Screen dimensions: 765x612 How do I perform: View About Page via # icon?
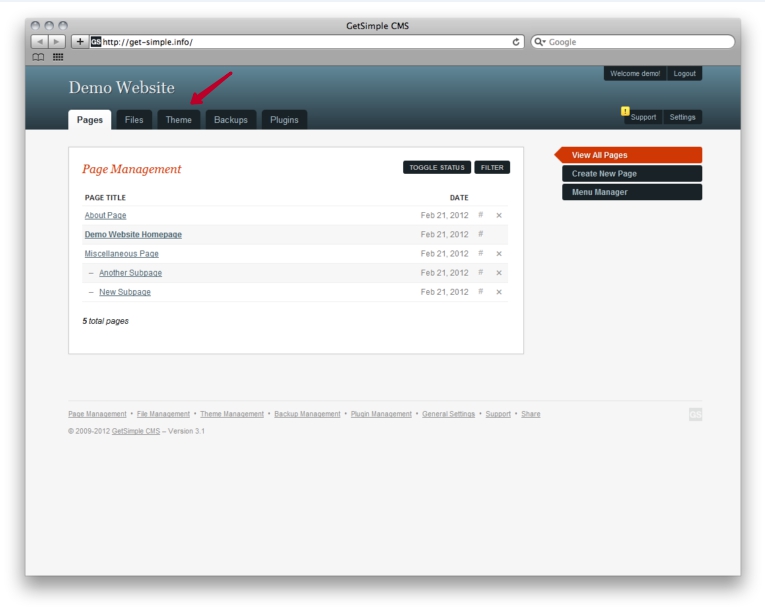click(x=480, y=215)
